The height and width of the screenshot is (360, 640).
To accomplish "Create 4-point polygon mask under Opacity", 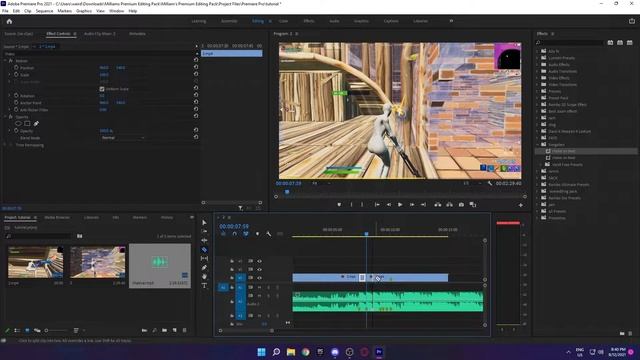I will 27,123.
